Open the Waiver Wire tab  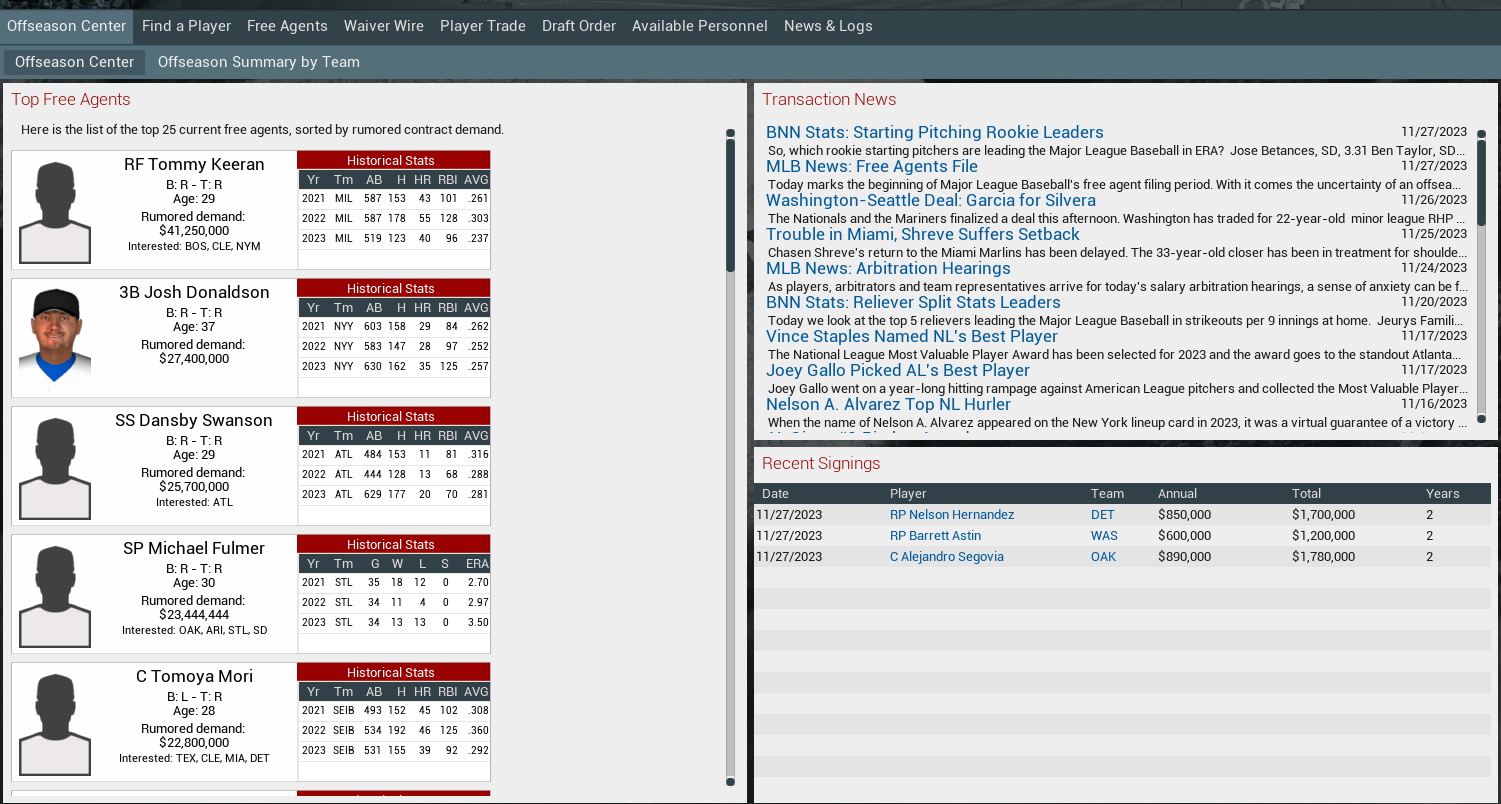point(383,26)
